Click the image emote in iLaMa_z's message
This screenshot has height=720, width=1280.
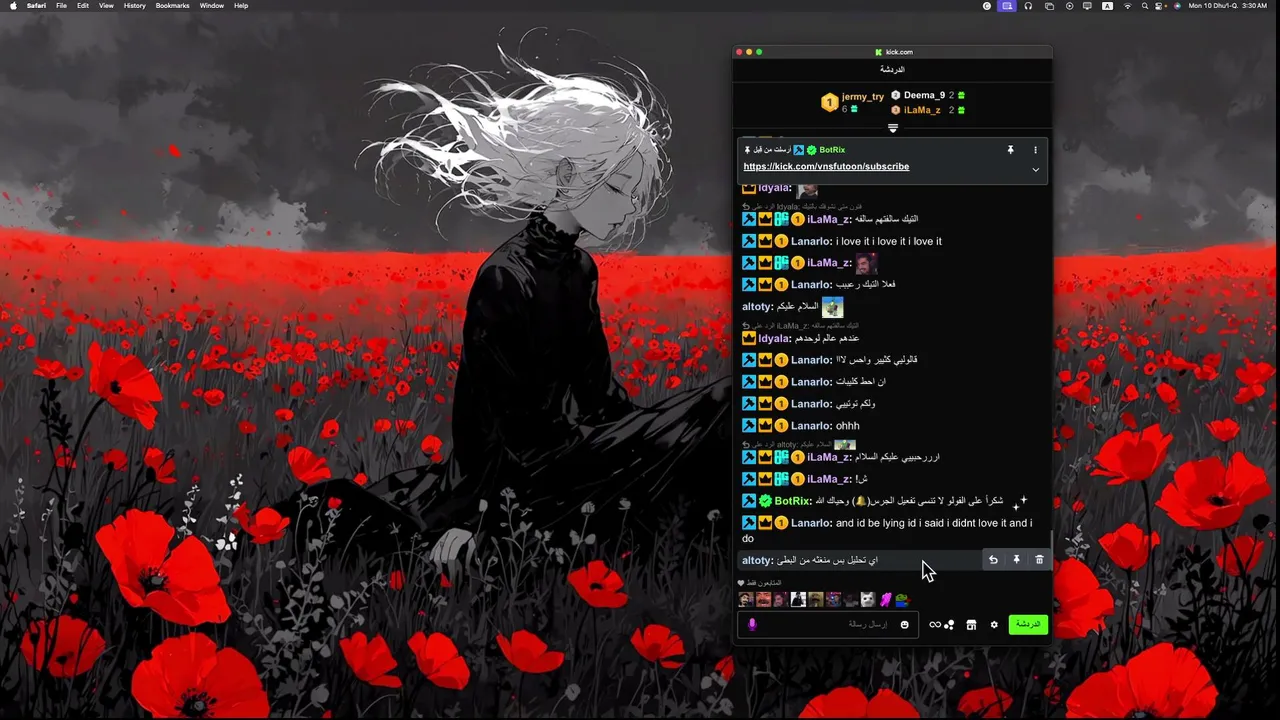[x=866, y=263]
